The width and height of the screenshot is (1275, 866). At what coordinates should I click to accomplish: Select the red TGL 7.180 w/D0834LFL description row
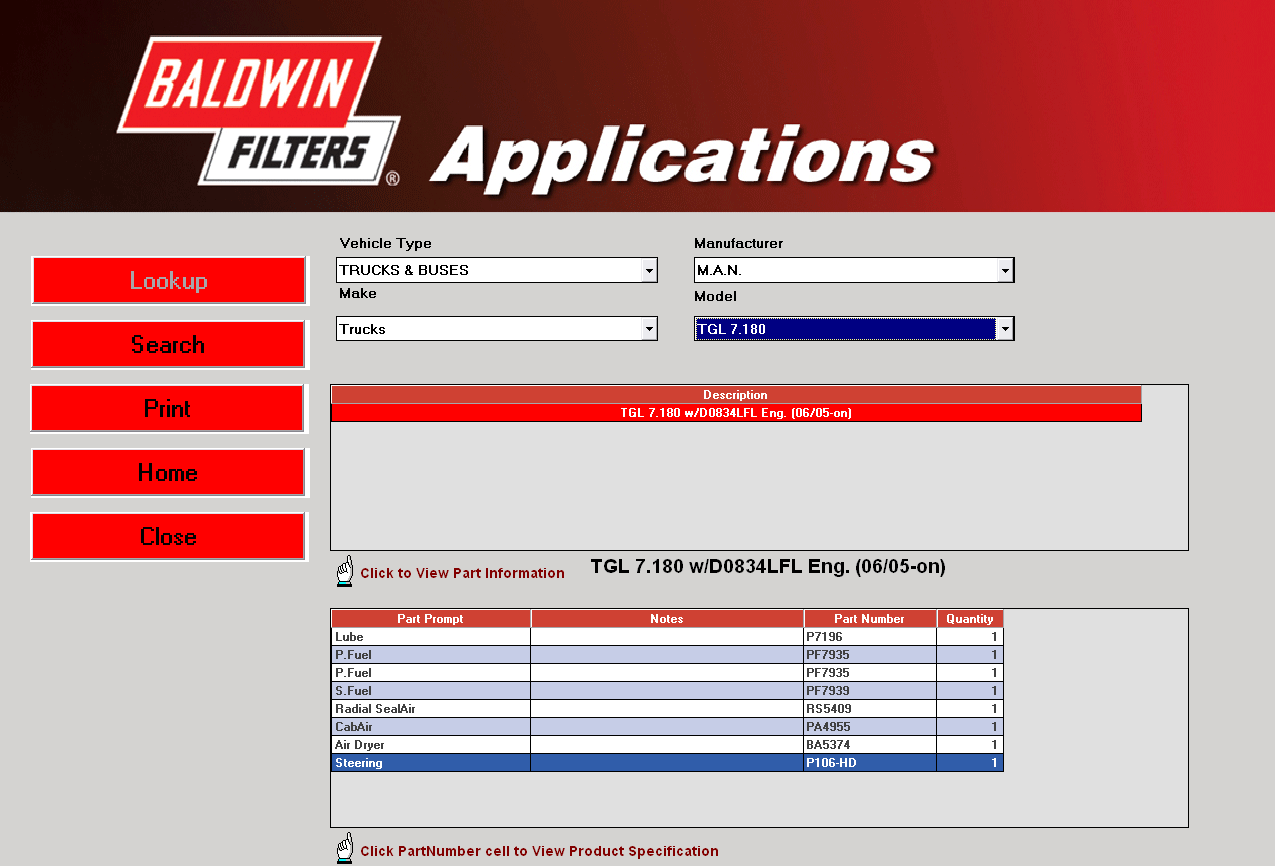pos(736,413)
